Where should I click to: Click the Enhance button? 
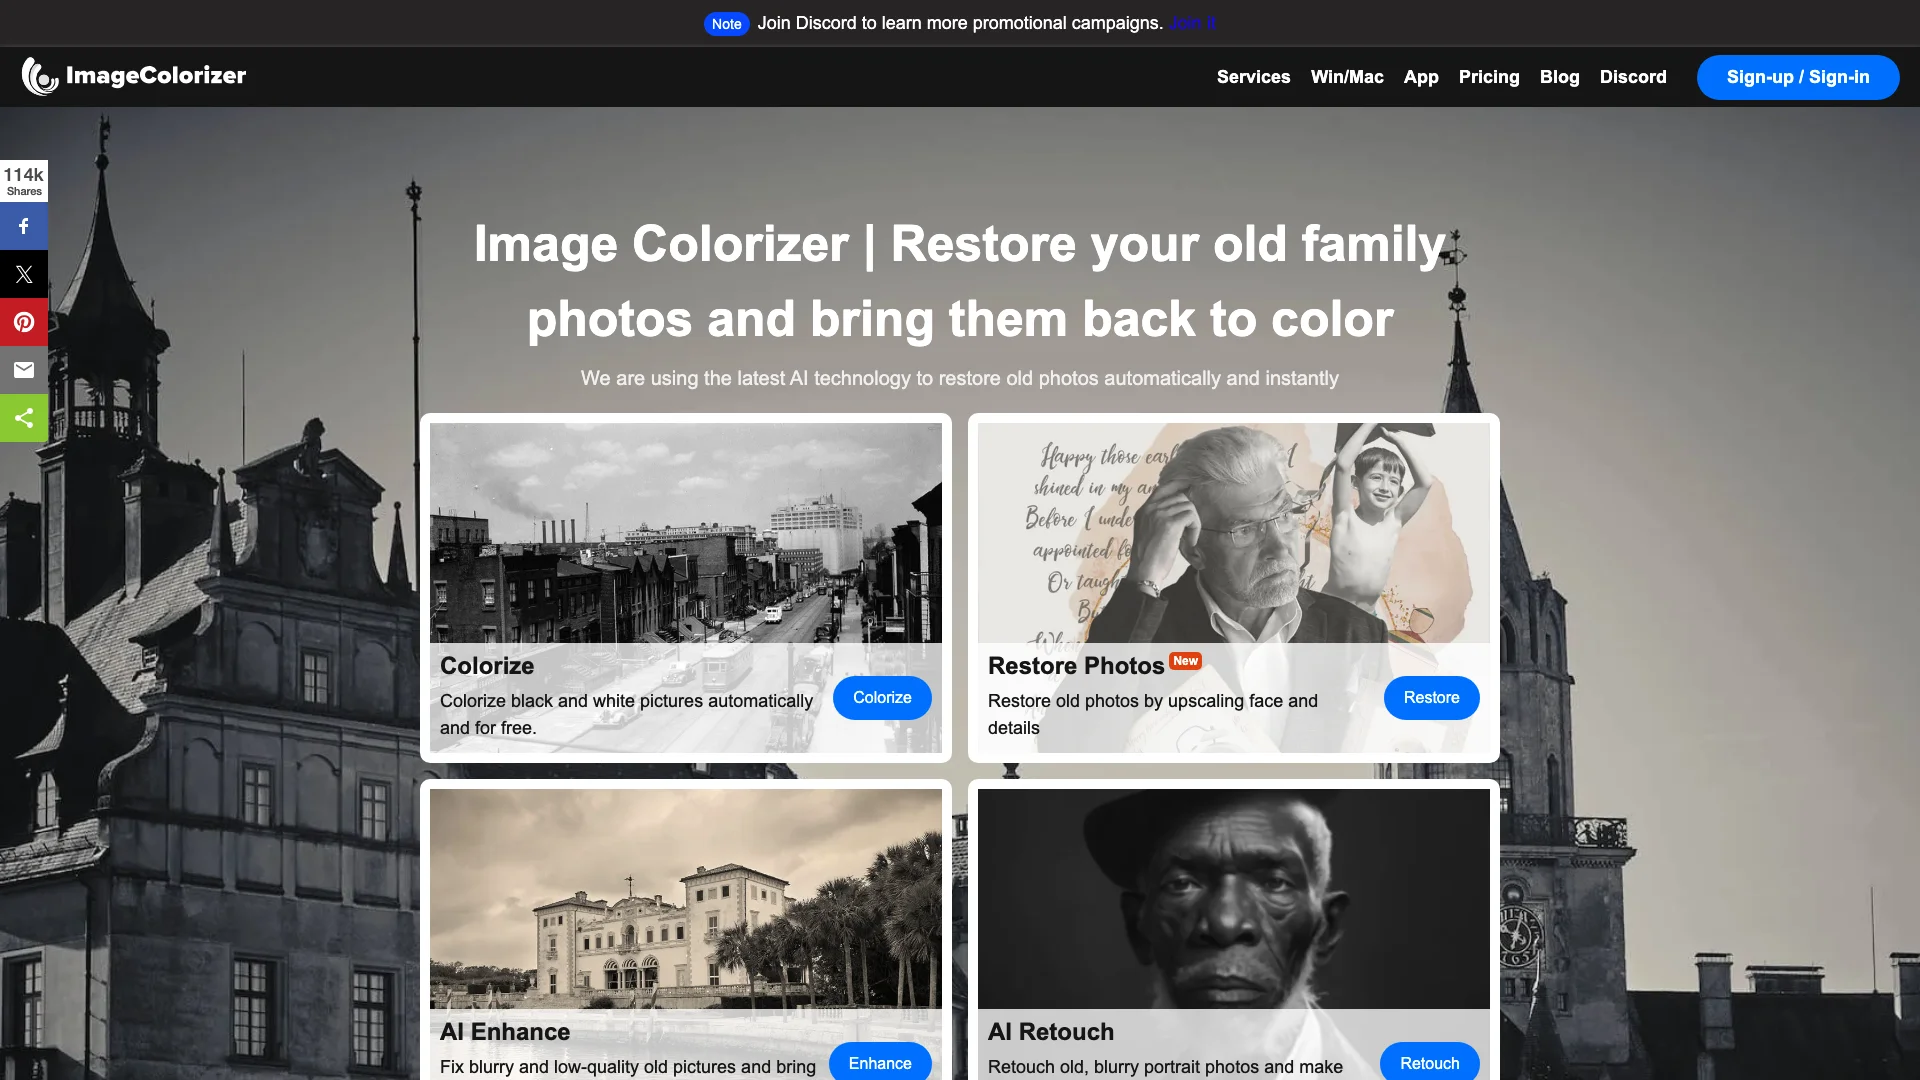point(881,1064)
